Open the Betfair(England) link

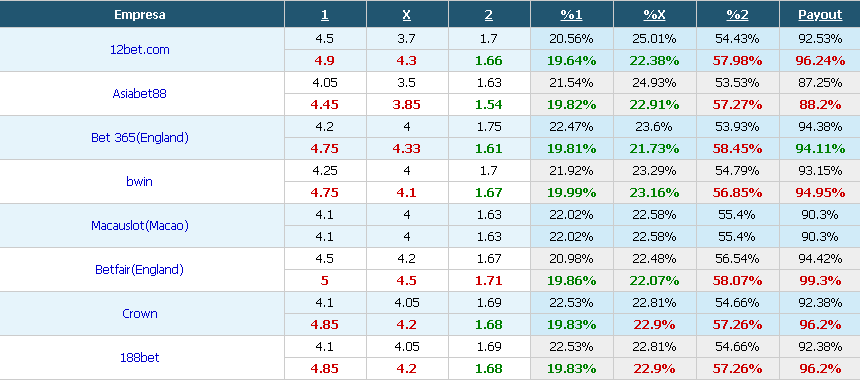point(139,269)
